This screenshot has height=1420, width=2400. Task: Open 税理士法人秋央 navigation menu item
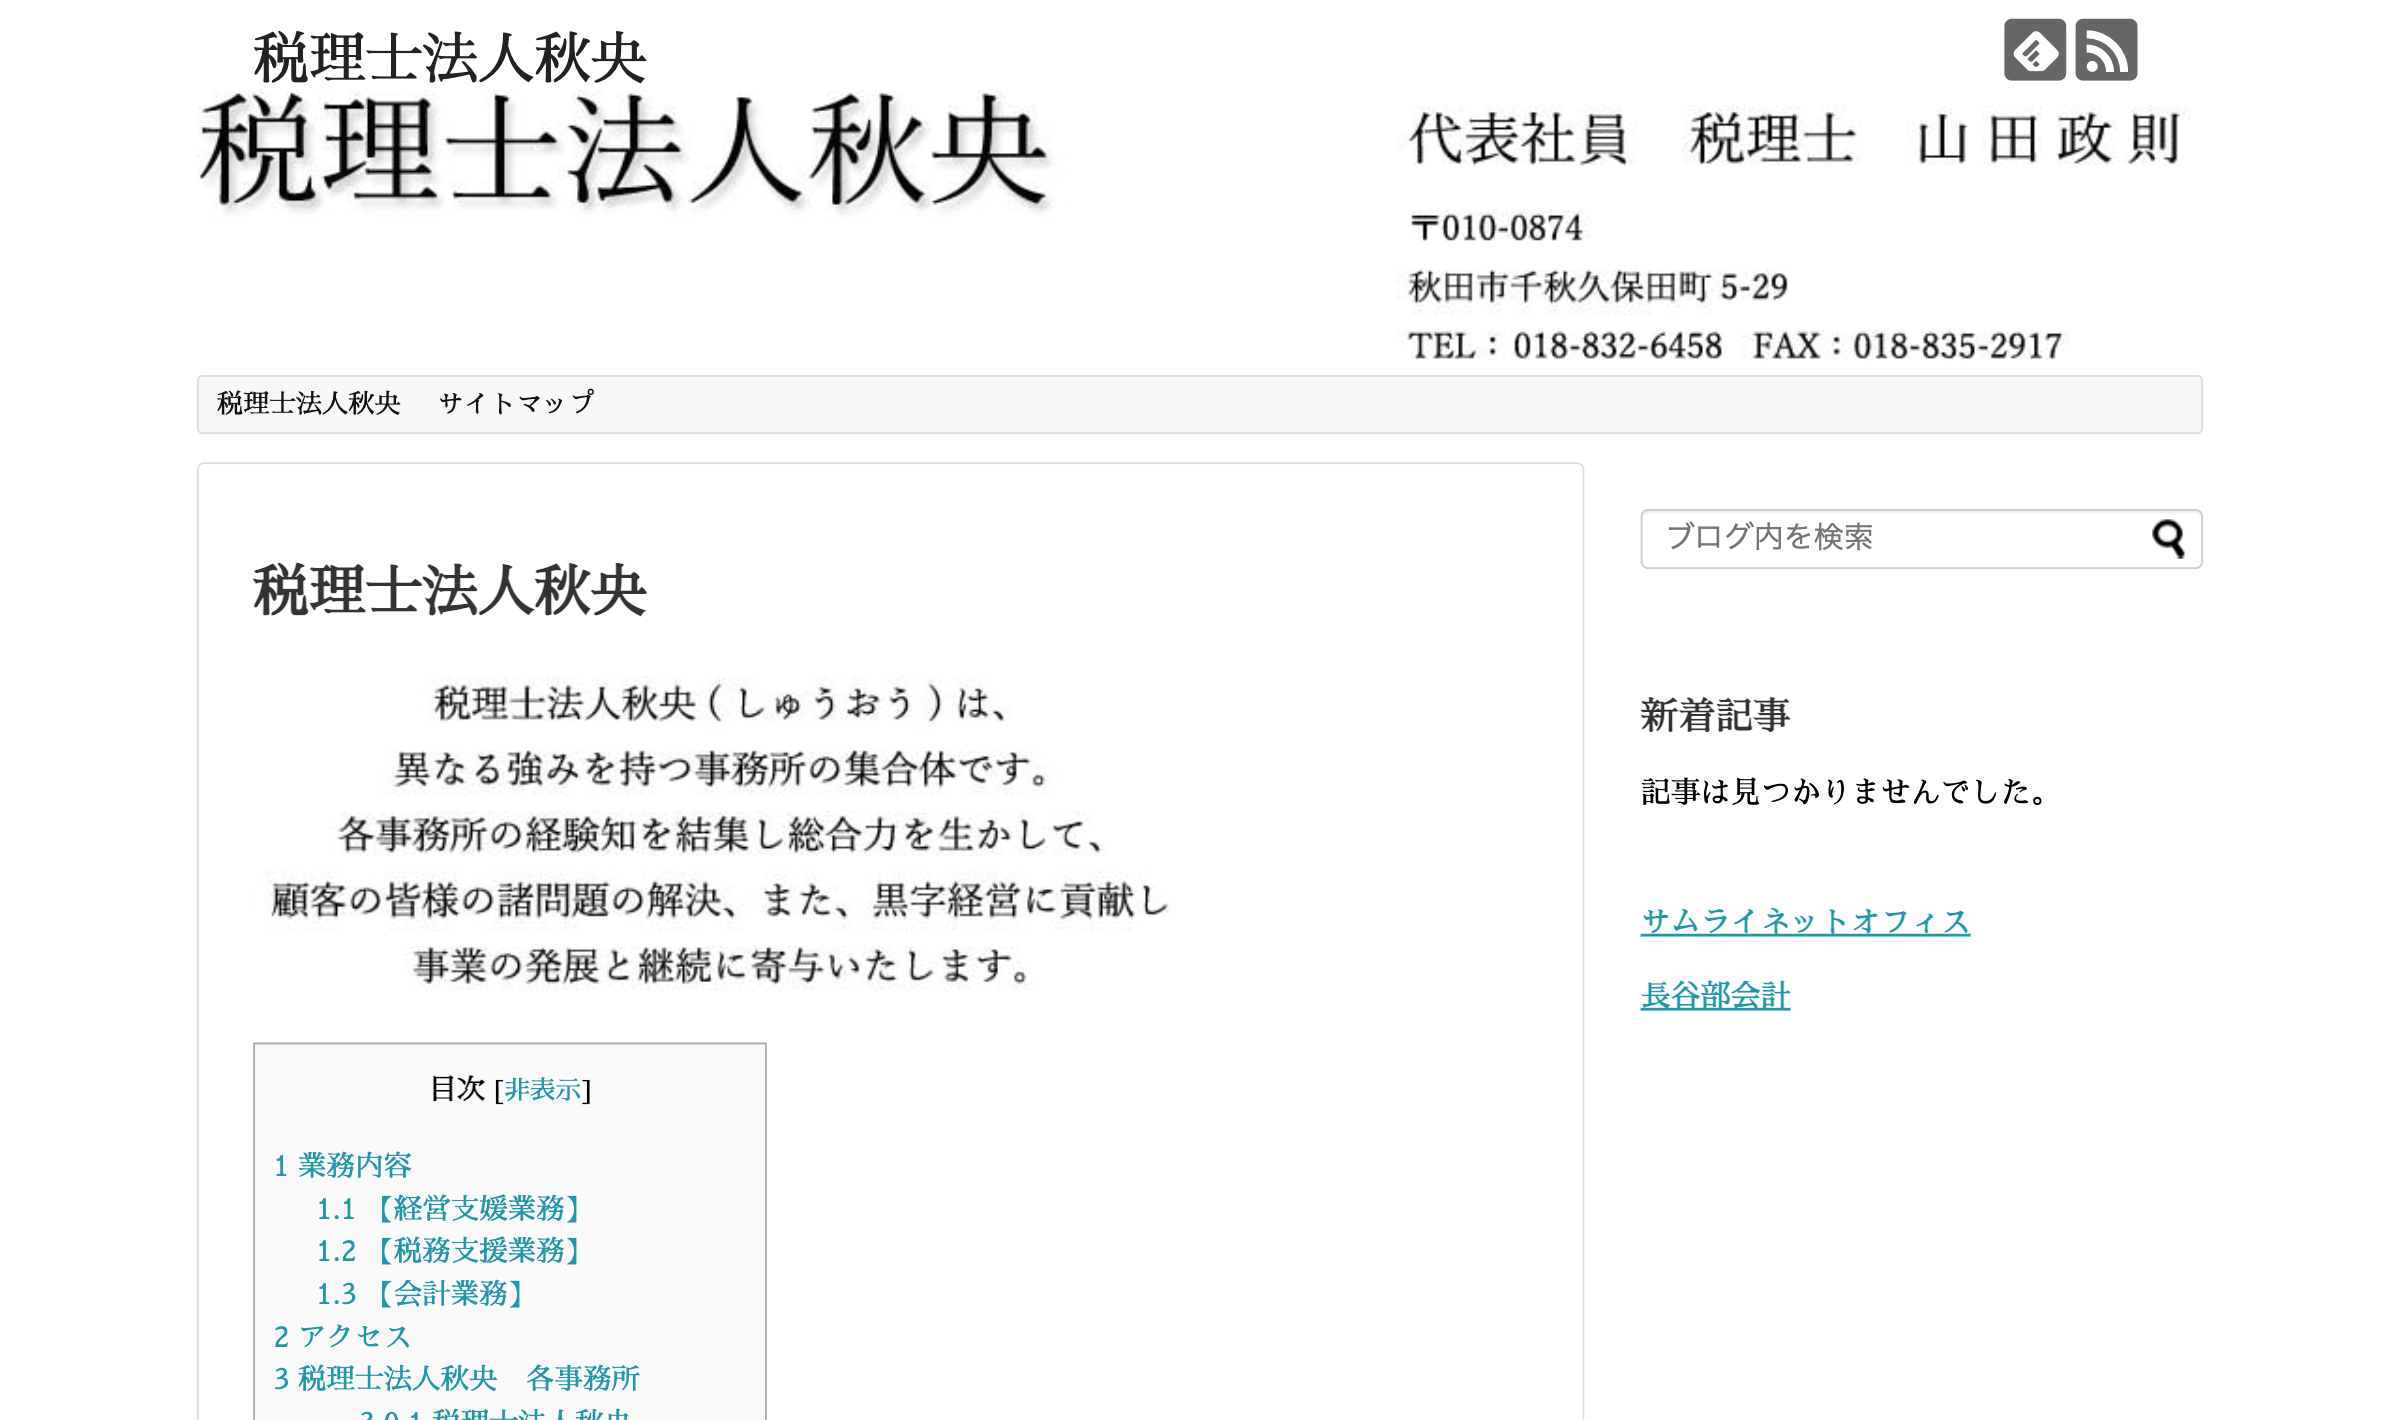point(308,404)
